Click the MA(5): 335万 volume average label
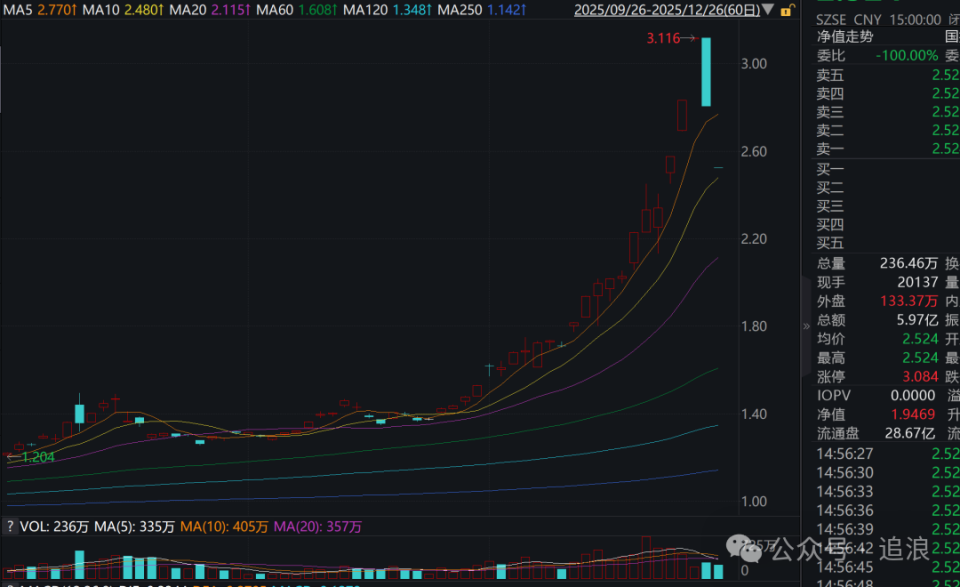 click(135, 526)
